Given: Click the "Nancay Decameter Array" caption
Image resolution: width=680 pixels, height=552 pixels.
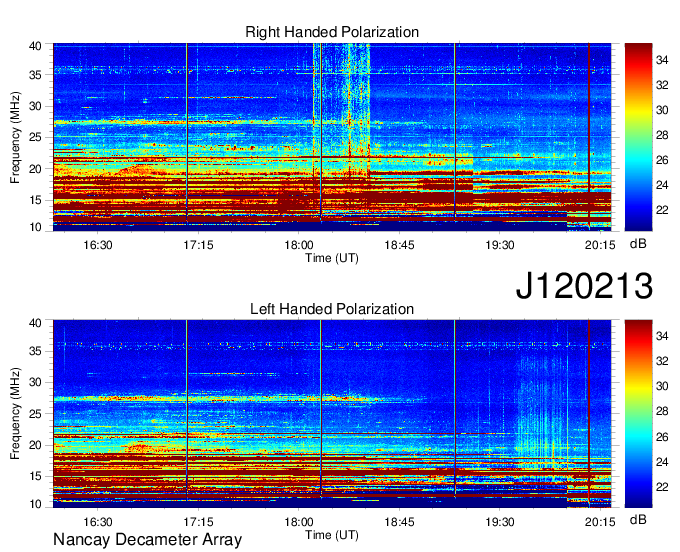Looking at the screenshot, I should click(147, 540).
